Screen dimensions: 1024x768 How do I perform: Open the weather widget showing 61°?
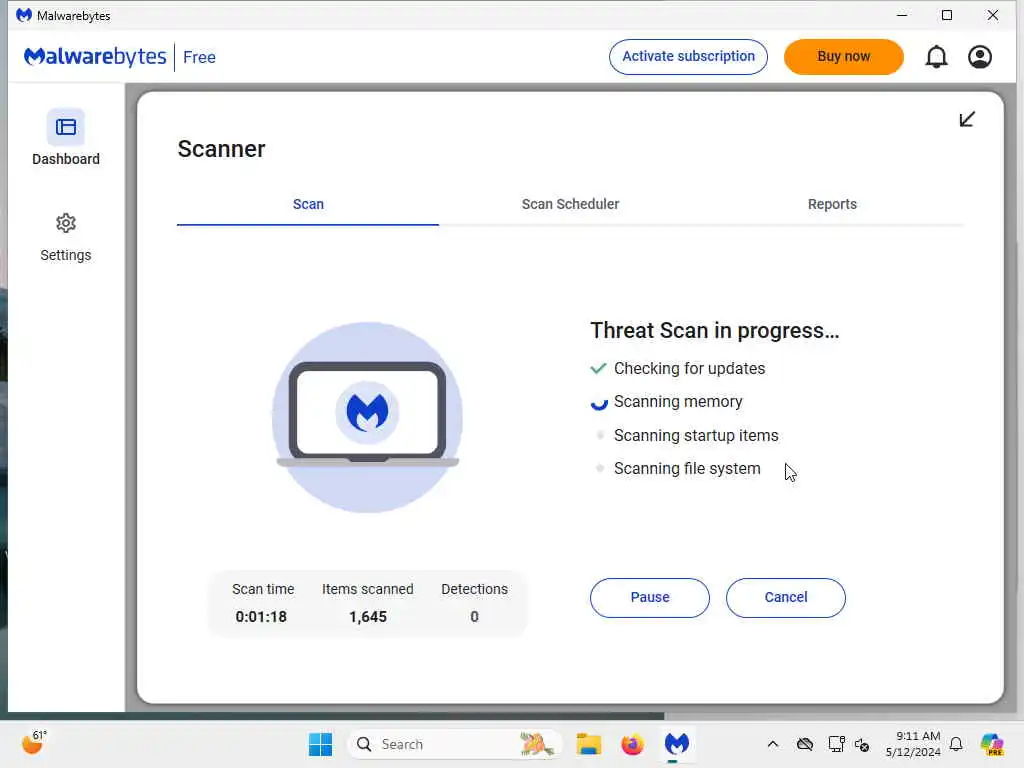point(34,743)
